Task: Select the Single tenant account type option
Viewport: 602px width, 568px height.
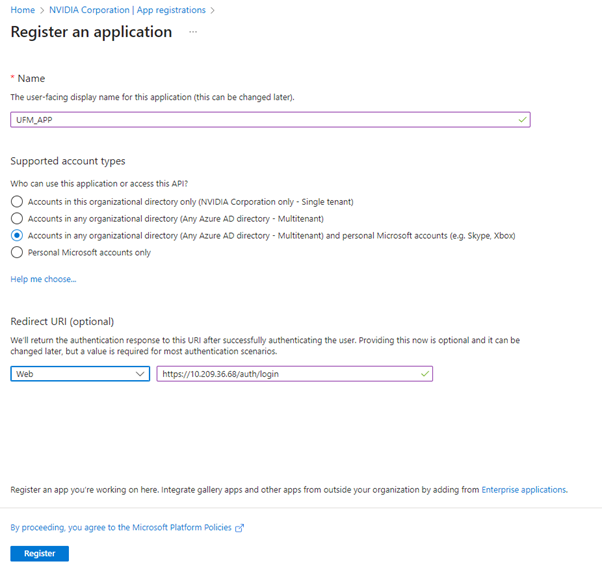Action: click(x=16, y=201)
